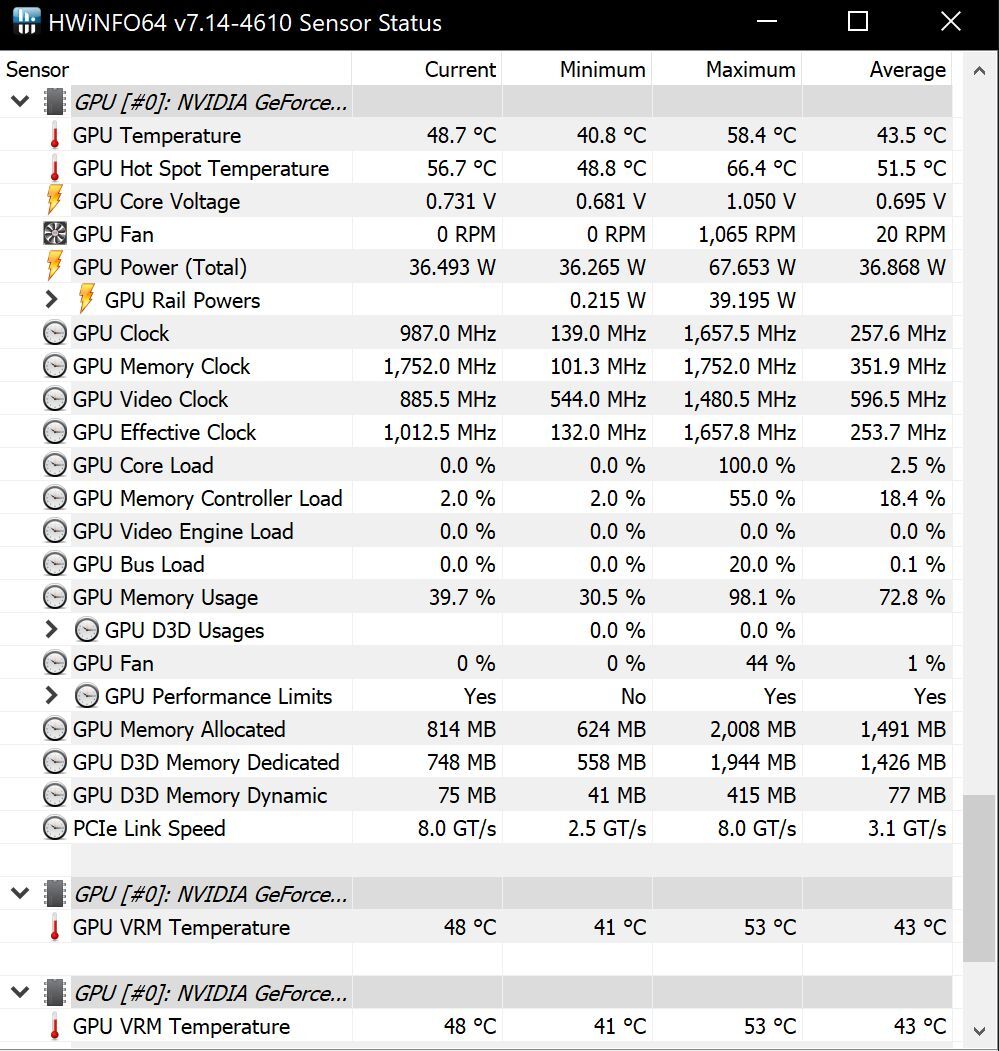Viewport: 999px width, 1051px height.
Task: Expand the GPU D3D Usages row
Action: [x=52, y=630]
